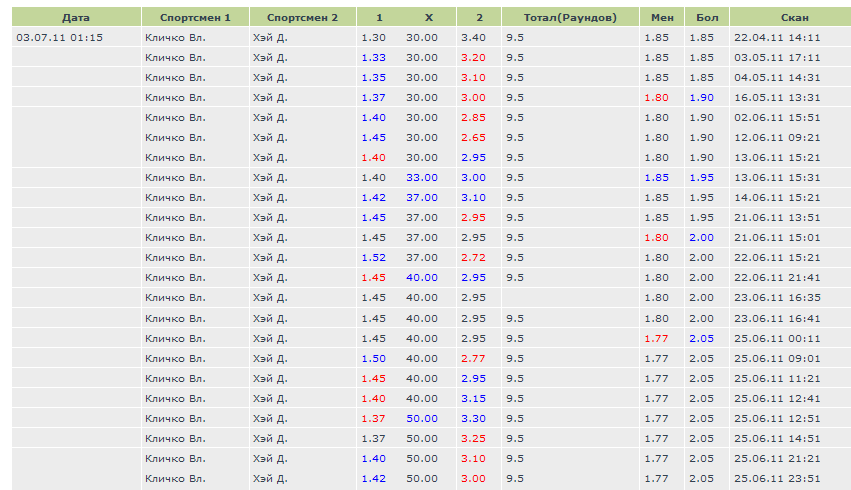
Task: Select scan time 25.06.11 11:21
Action: coord(777,379)
